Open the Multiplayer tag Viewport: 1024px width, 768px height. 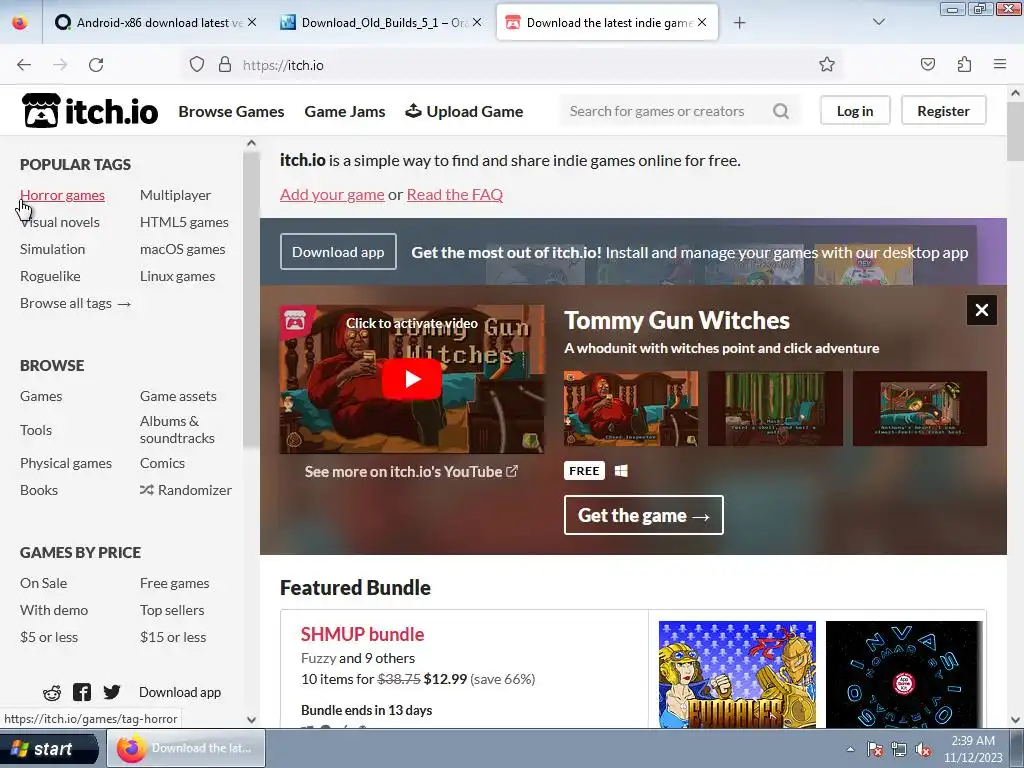[175, 195]
